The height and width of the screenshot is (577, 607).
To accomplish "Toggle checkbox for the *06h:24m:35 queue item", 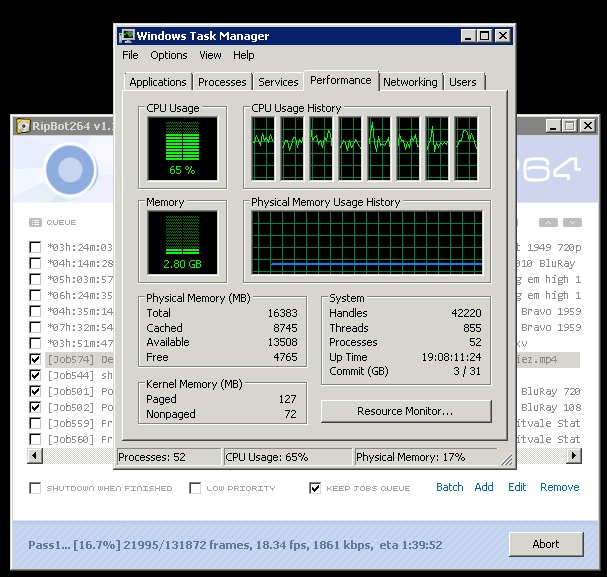I will (35, 295).
